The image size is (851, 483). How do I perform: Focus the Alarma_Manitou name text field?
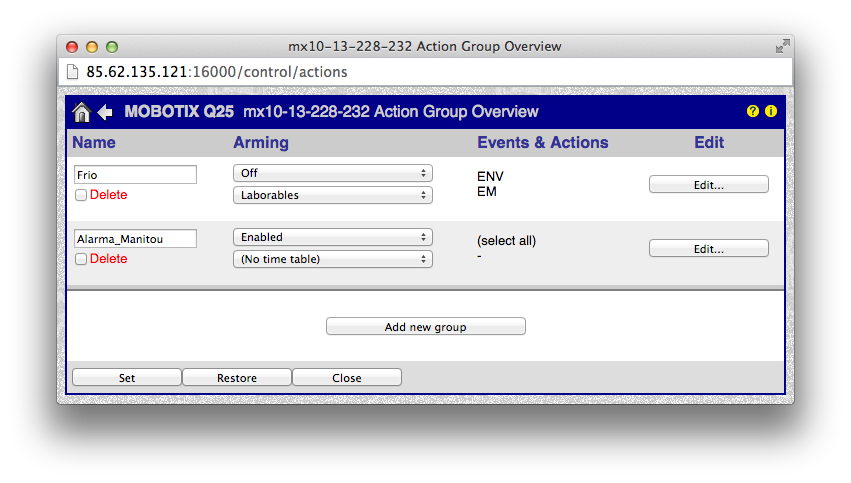click(x=135, y=239)
